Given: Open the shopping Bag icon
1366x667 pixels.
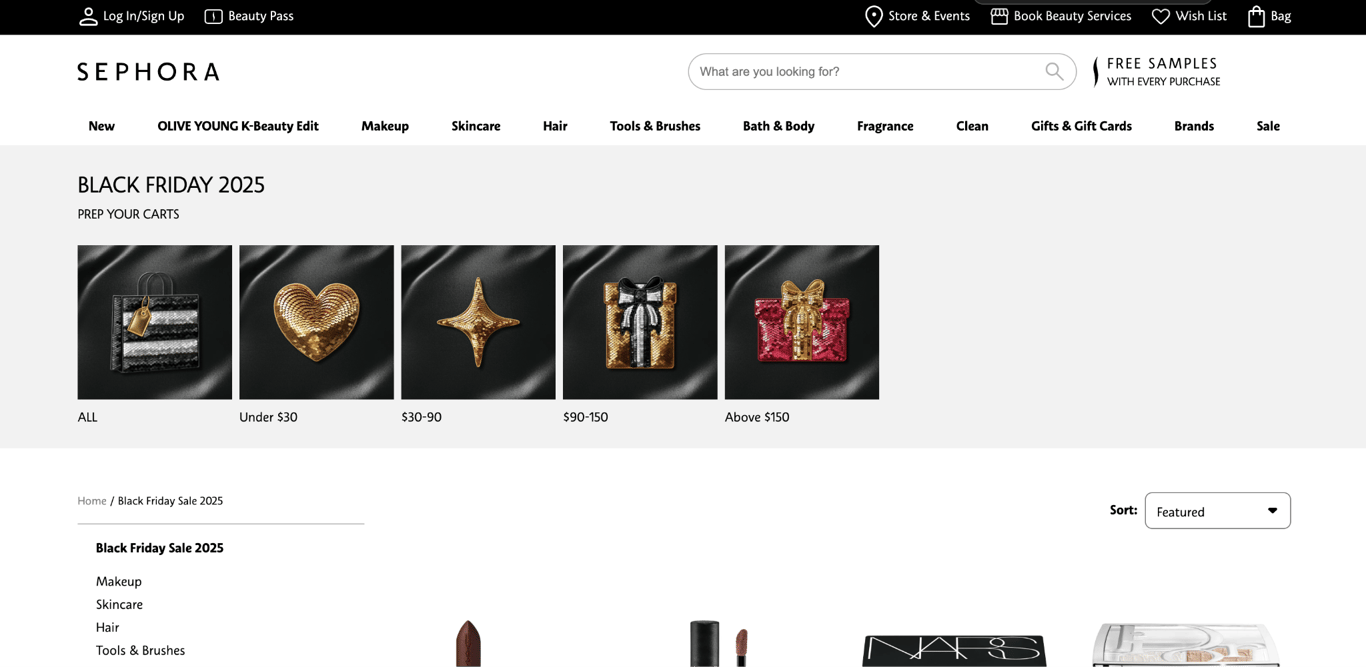Looking at the screenshot, I should [x=1257, y=16].
